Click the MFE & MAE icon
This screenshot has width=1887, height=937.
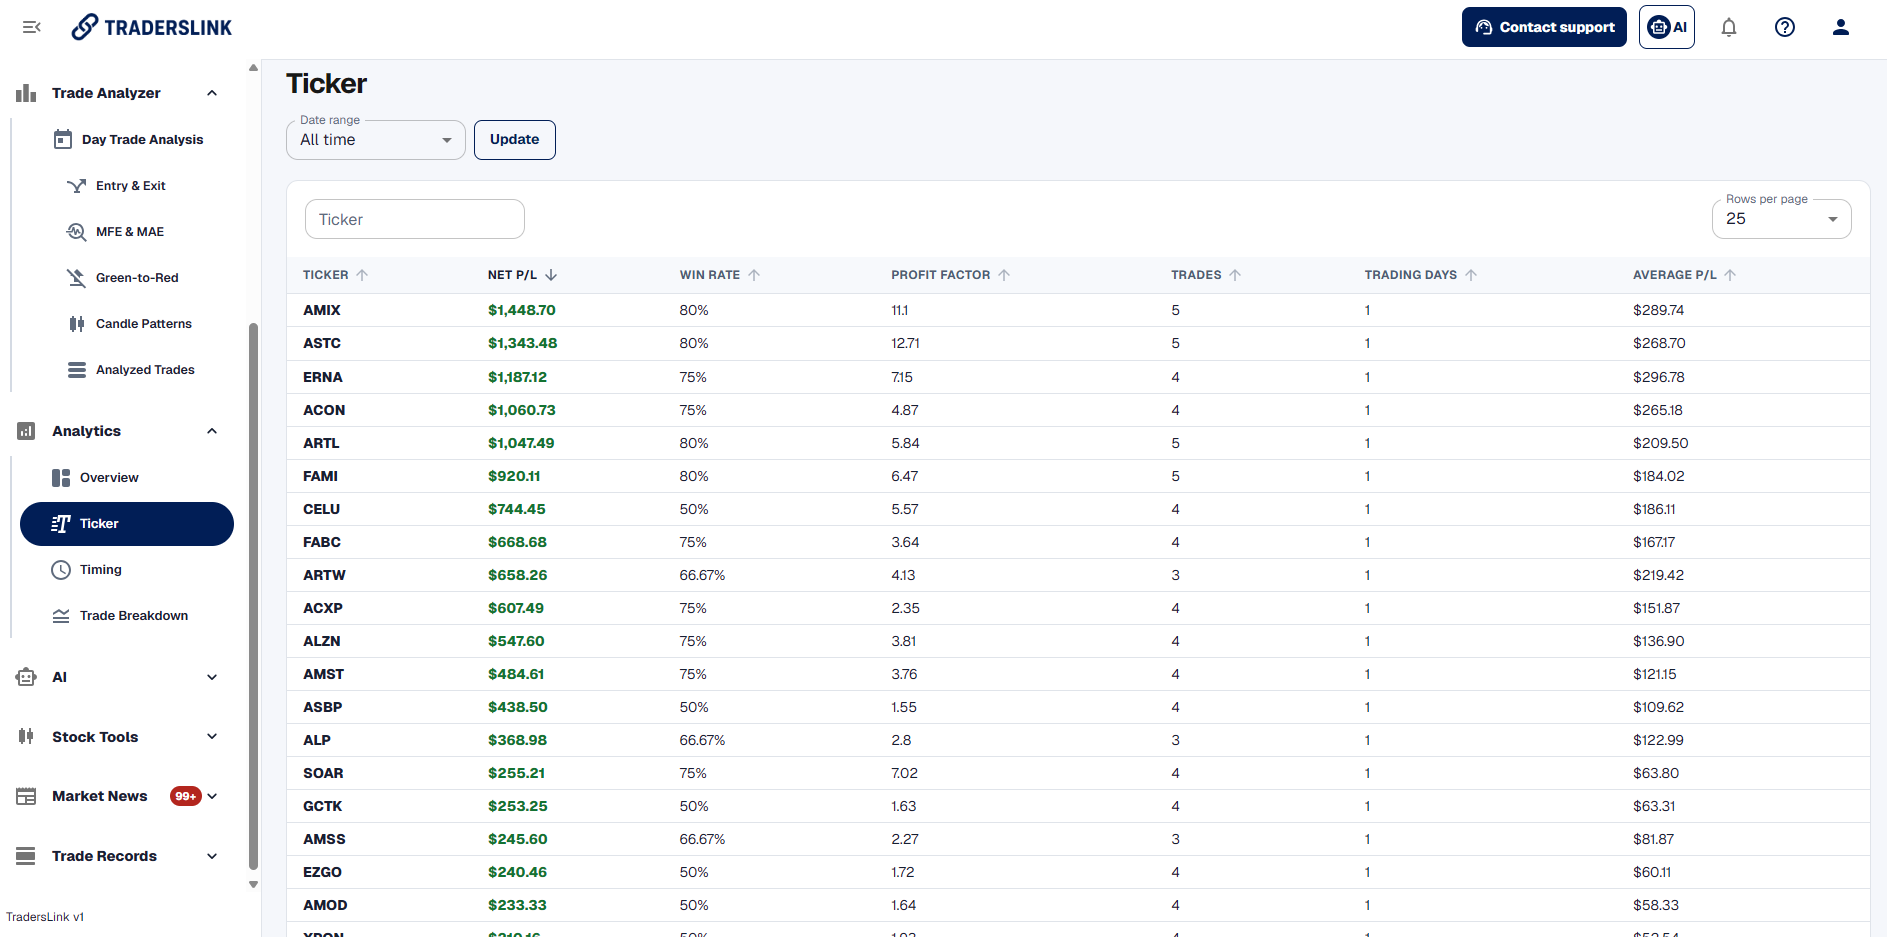76,232
